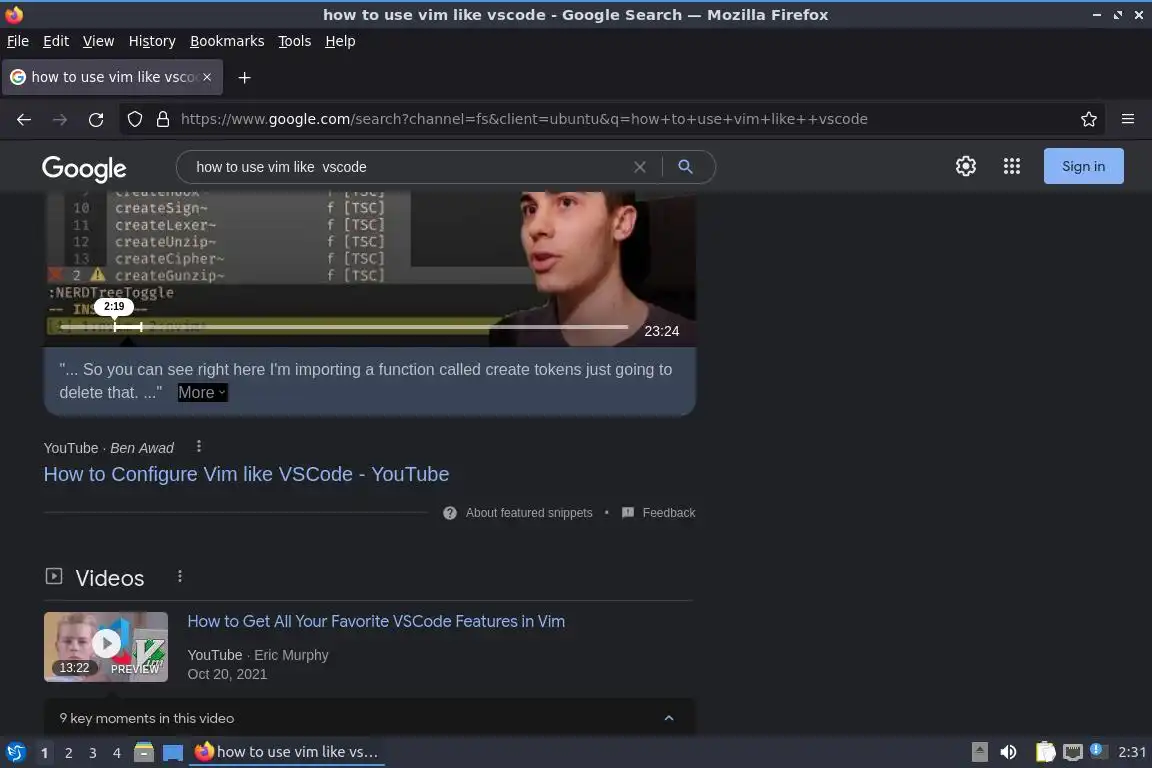Screen dimensions: 1152x768
Task: Click About featured snippets link
Action: [528, 513]
